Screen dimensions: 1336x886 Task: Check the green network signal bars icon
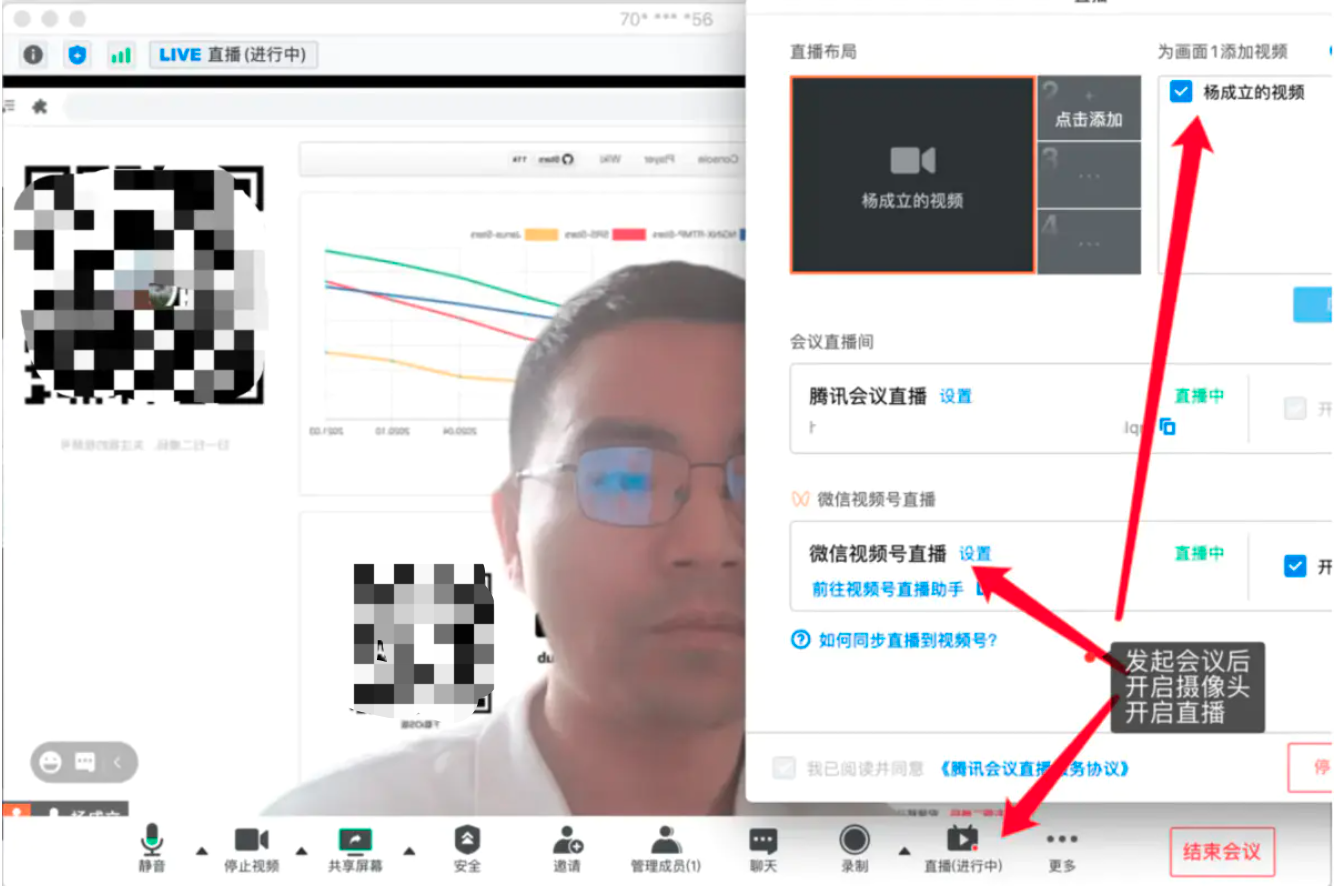pyautogui.click(x=121, y=54)
